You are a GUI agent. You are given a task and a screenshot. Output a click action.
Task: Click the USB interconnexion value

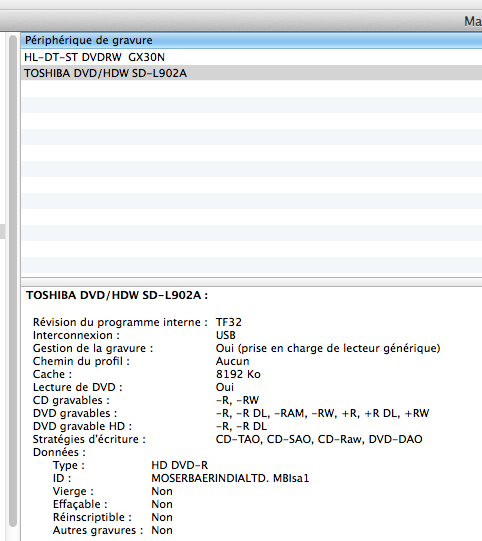coord(226,335)
